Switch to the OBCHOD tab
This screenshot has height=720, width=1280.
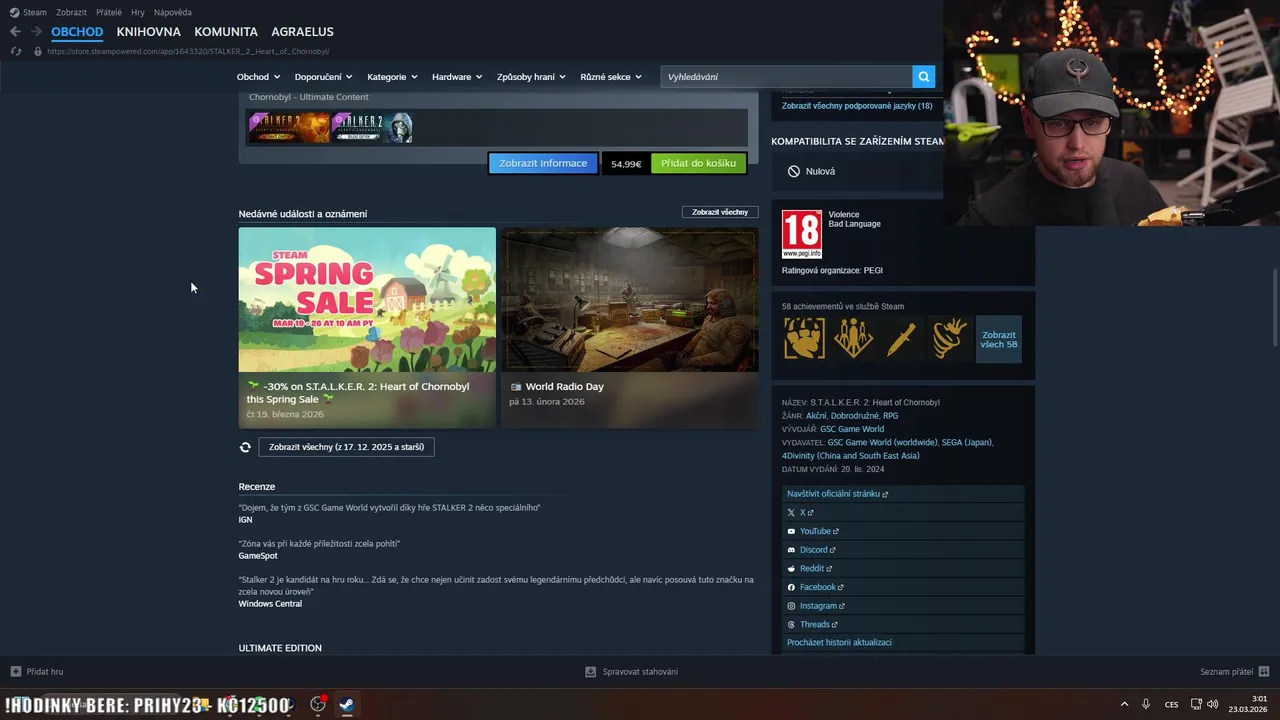pyautogui.click(x=77, y=32)
